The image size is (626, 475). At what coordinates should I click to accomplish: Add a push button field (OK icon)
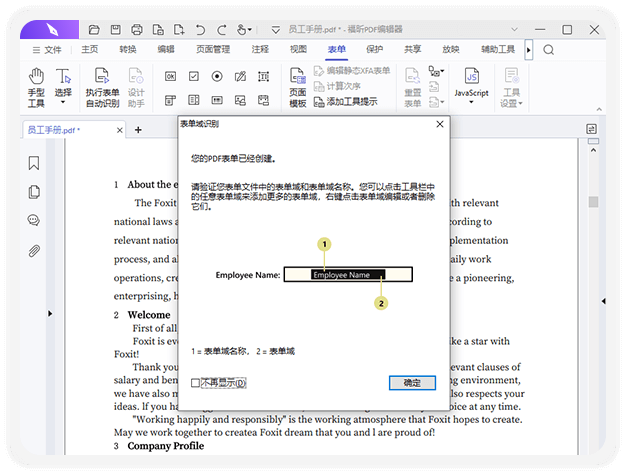point(170,76)
